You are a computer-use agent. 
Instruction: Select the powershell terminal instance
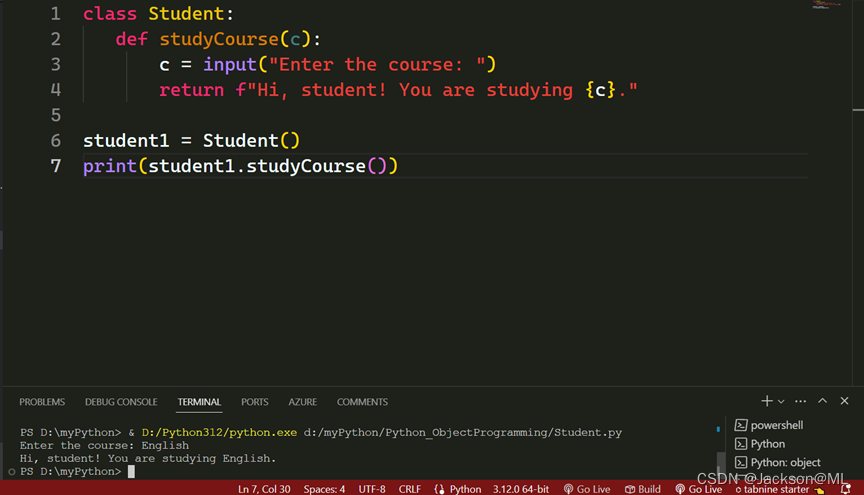(775, 425)
